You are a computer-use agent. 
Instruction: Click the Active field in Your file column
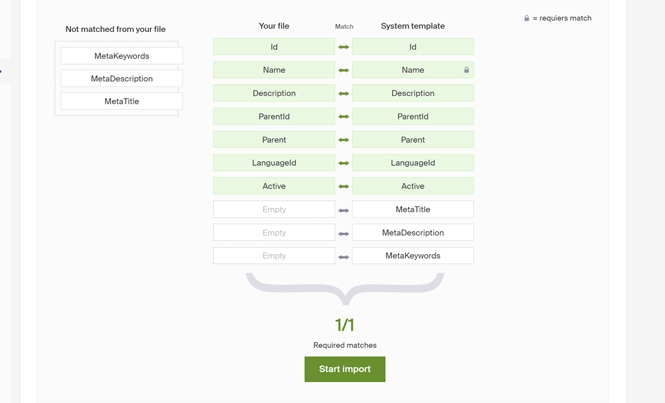tap(274, 186)
